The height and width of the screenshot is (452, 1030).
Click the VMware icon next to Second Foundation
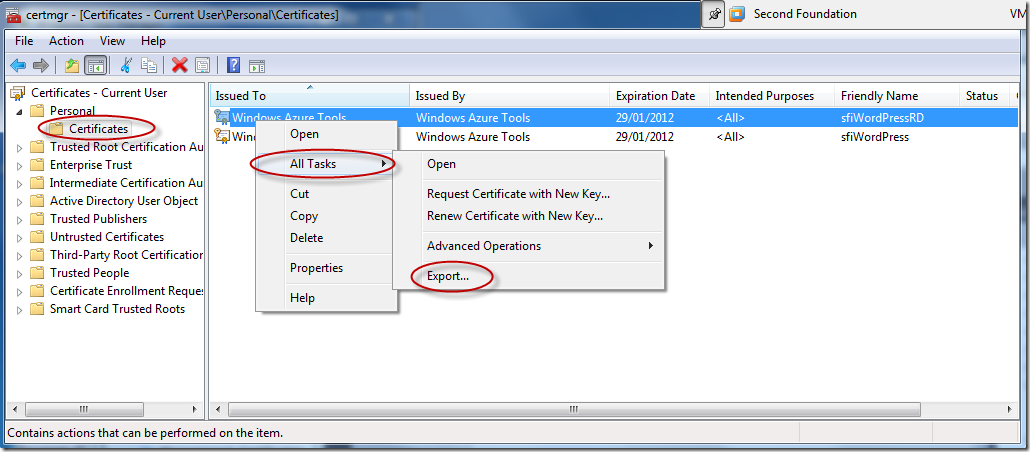[738, 14]
